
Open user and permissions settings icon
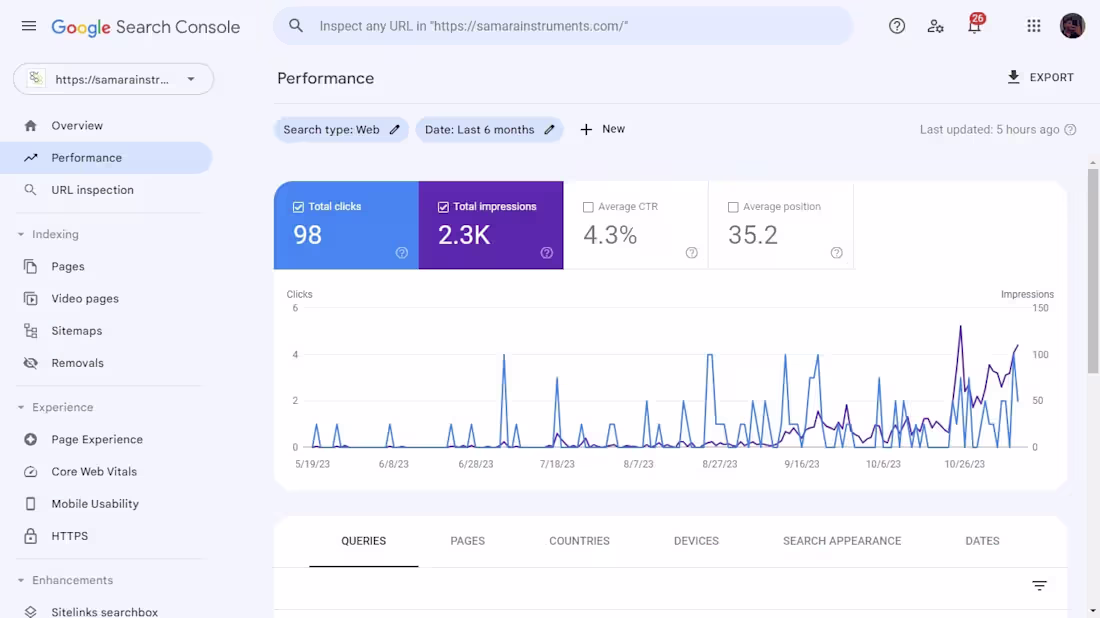click(935, 27)
